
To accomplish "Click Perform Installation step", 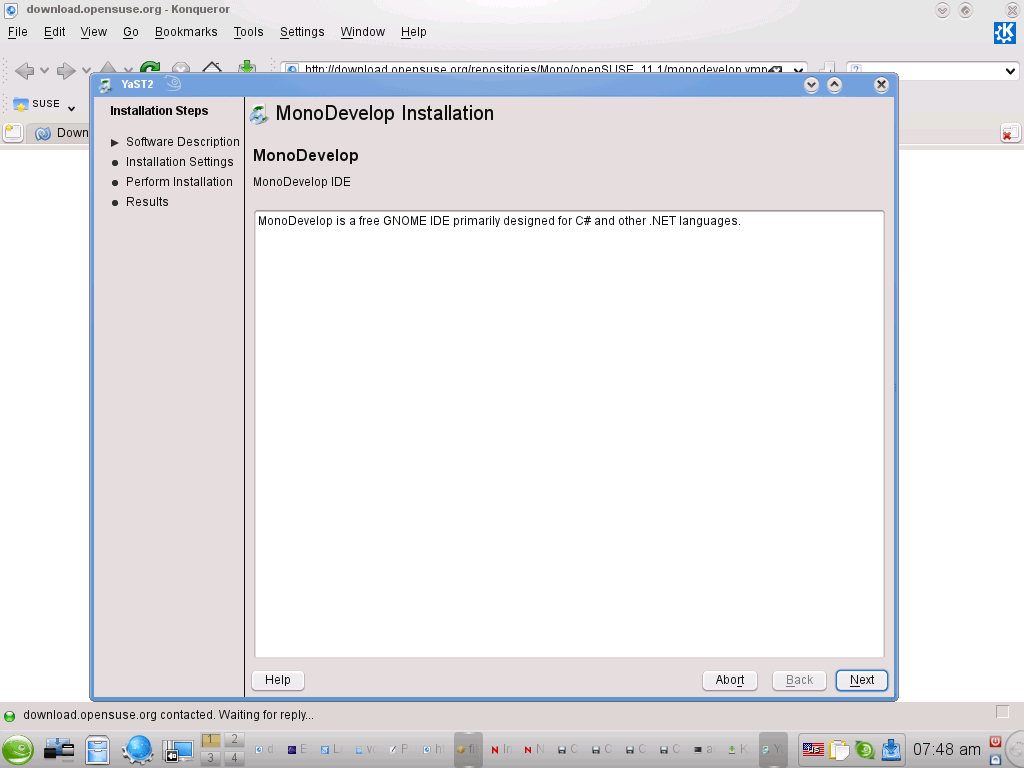I will tap(179, 182).
